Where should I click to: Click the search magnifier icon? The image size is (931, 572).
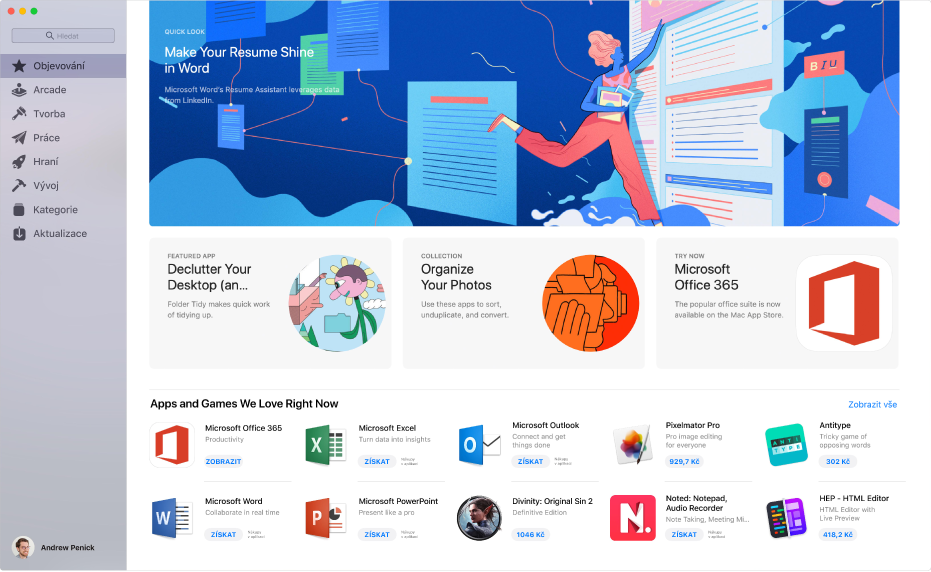tap(50, 36)
